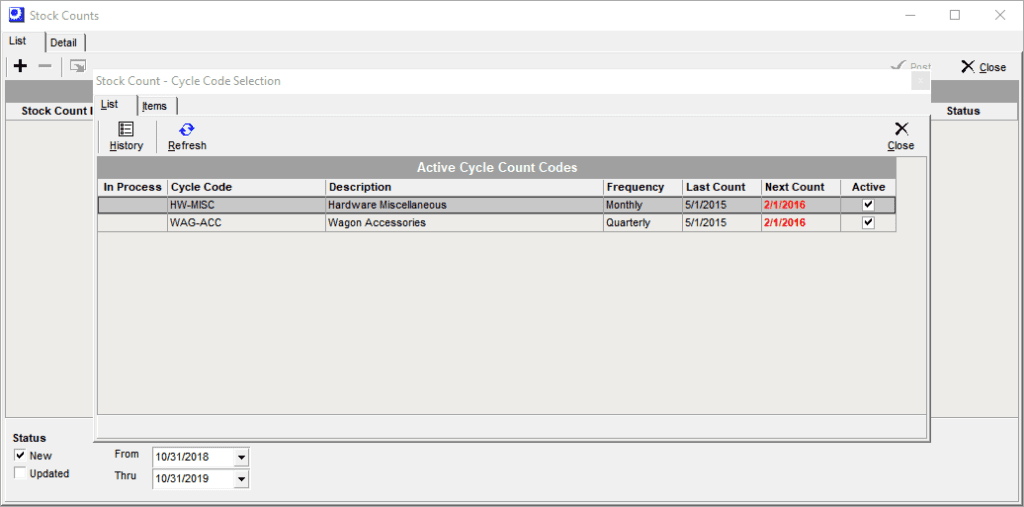Click Hardware Miscellaneous description cell

tap(464, 204)
